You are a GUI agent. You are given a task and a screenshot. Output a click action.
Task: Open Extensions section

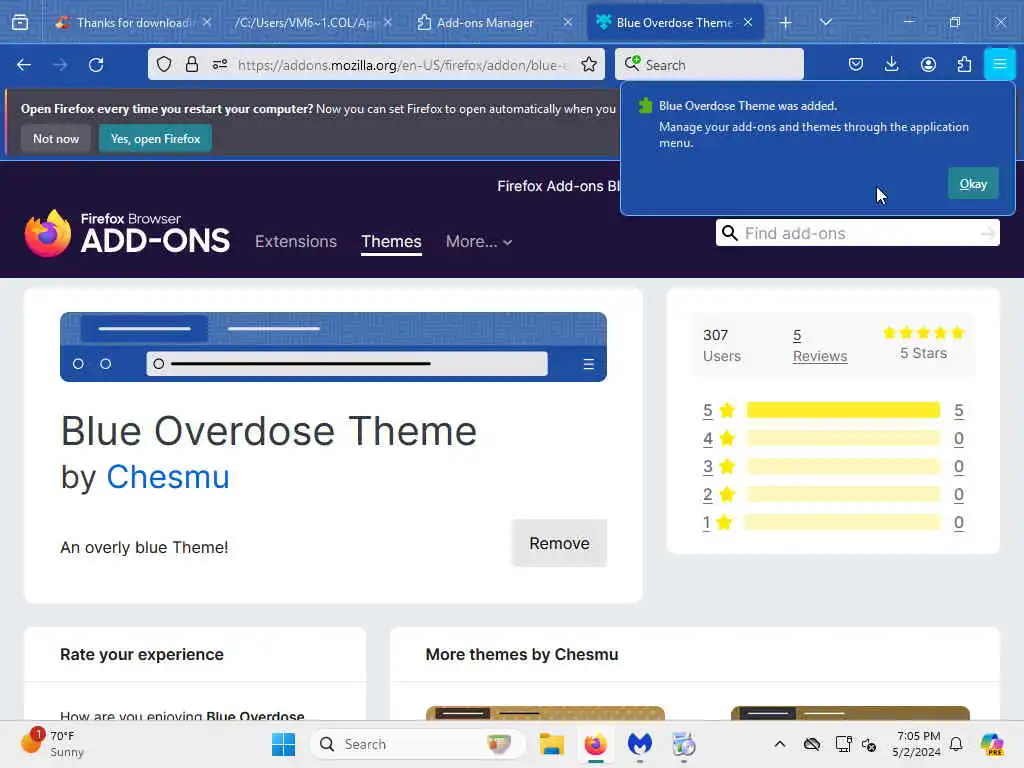(296, 242)
